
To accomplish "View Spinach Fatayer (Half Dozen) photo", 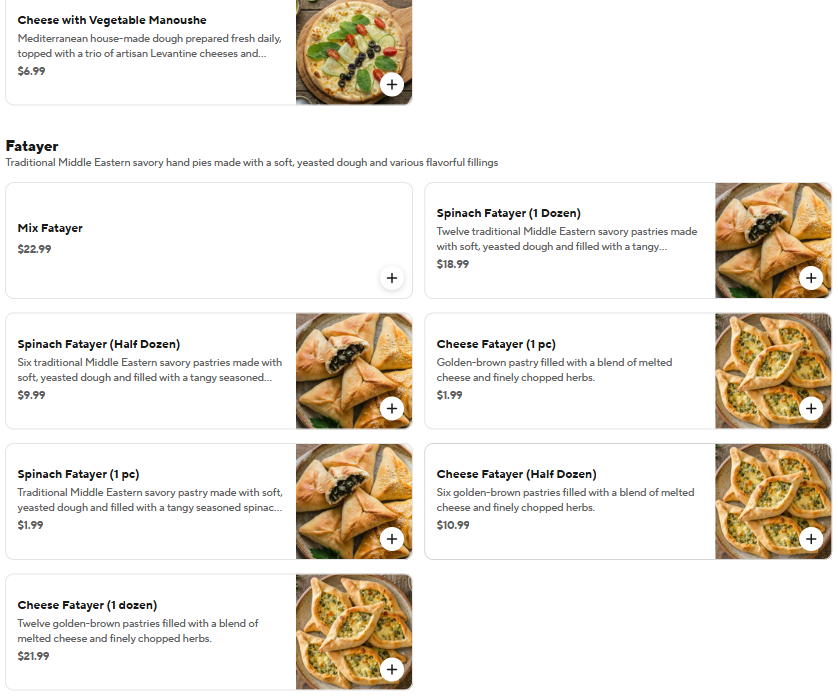I will coord(354,371).
